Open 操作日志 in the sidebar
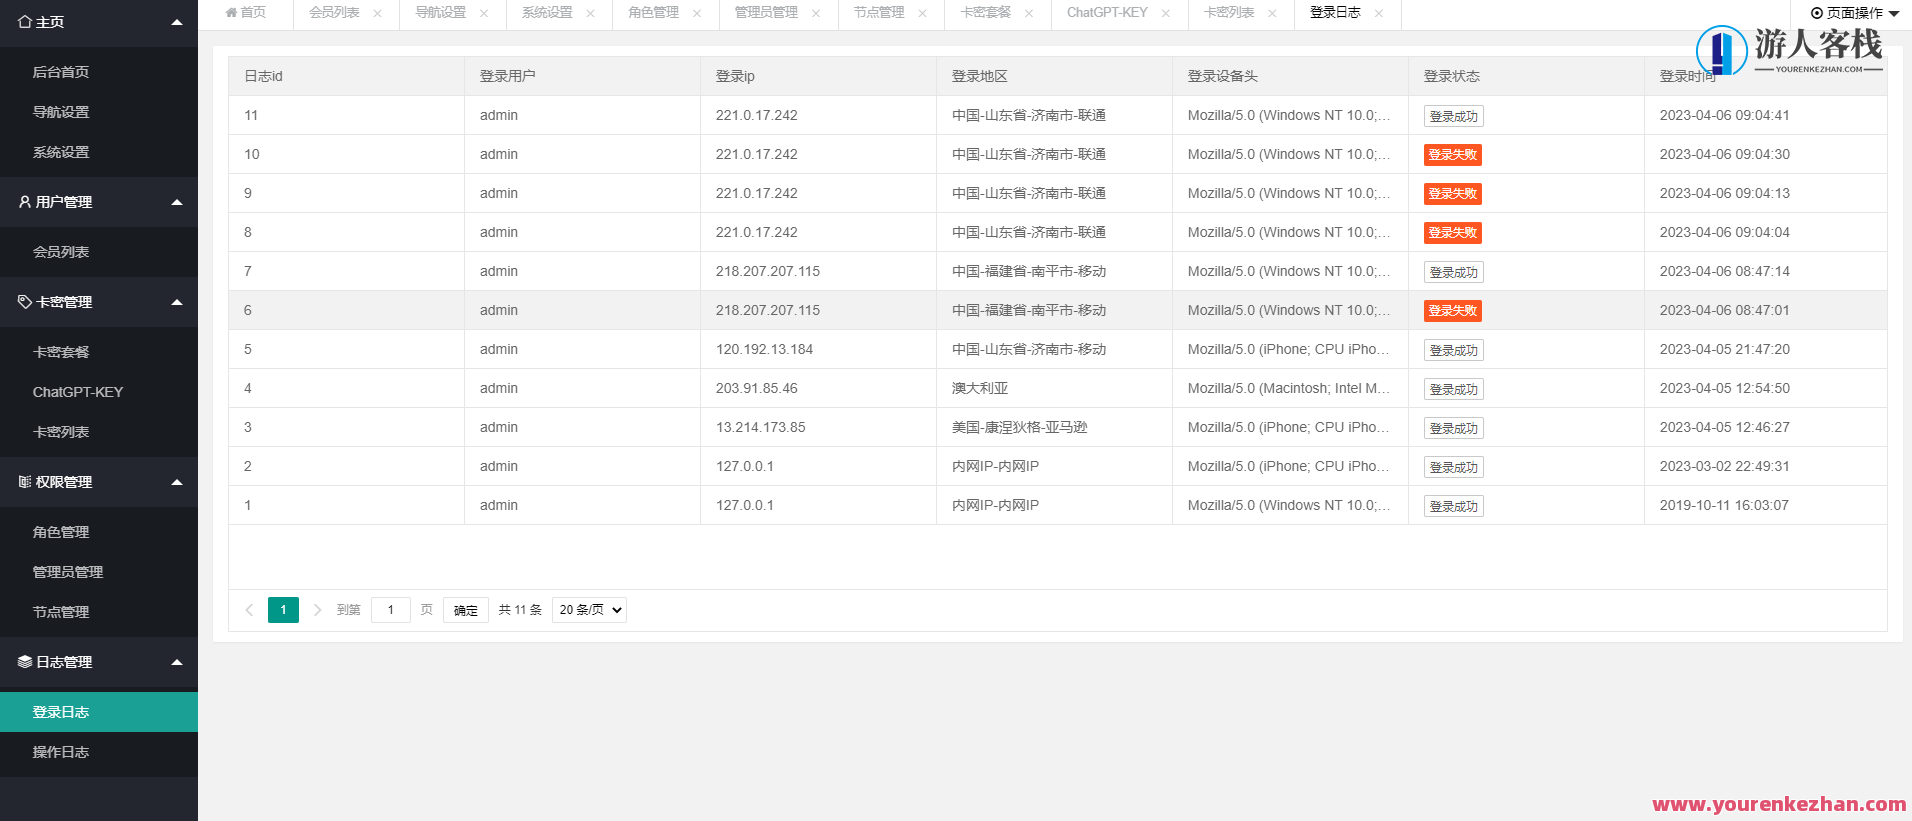Screen dimensions: 1912x821 (61, 752)
